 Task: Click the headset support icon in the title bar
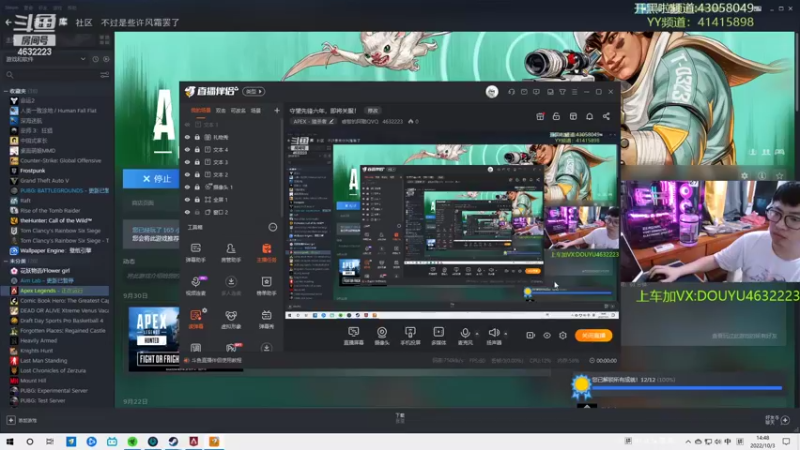(511, 92)
